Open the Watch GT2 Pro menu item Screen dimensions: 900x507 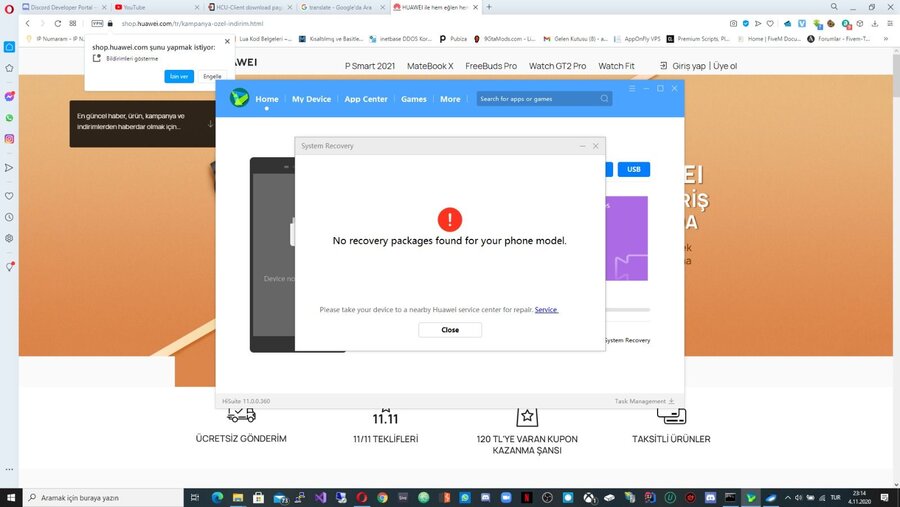click(557, 66)
